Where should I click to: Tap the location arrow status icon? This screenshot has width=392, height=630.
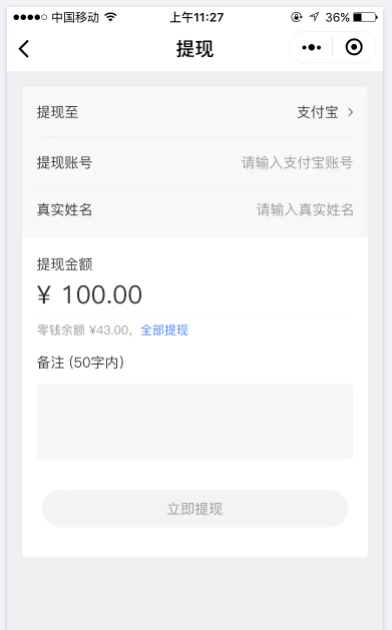point(314,17)
